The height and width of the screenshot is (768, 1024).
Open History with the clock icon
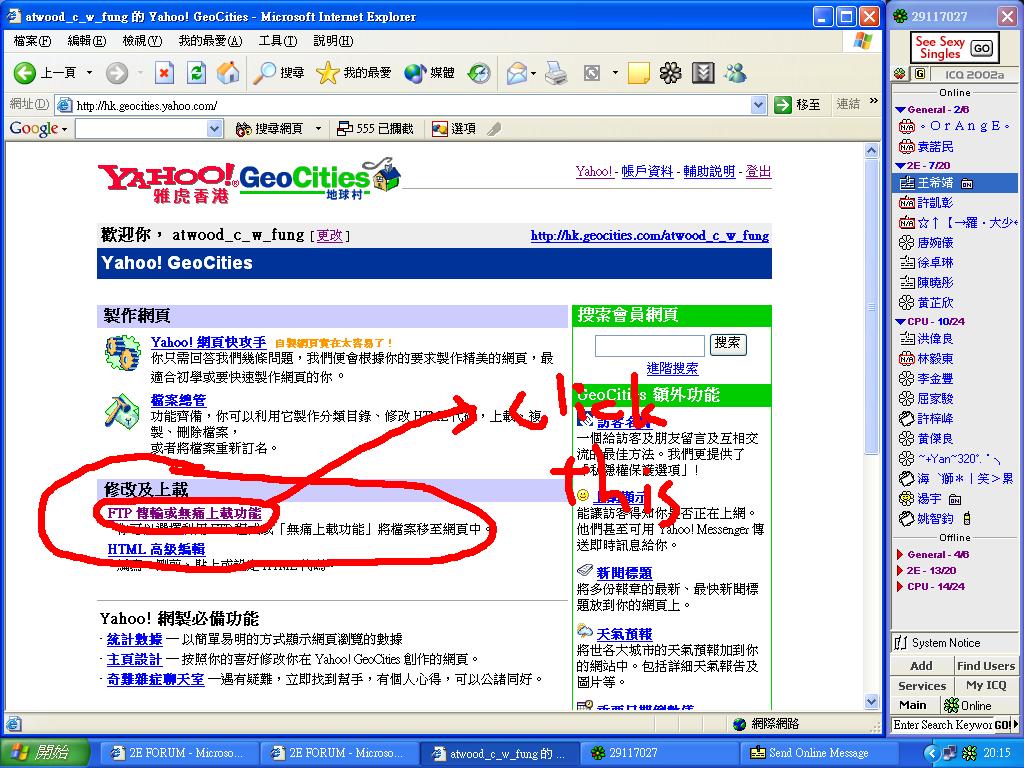pyautogui.click(x=479, y=72)
